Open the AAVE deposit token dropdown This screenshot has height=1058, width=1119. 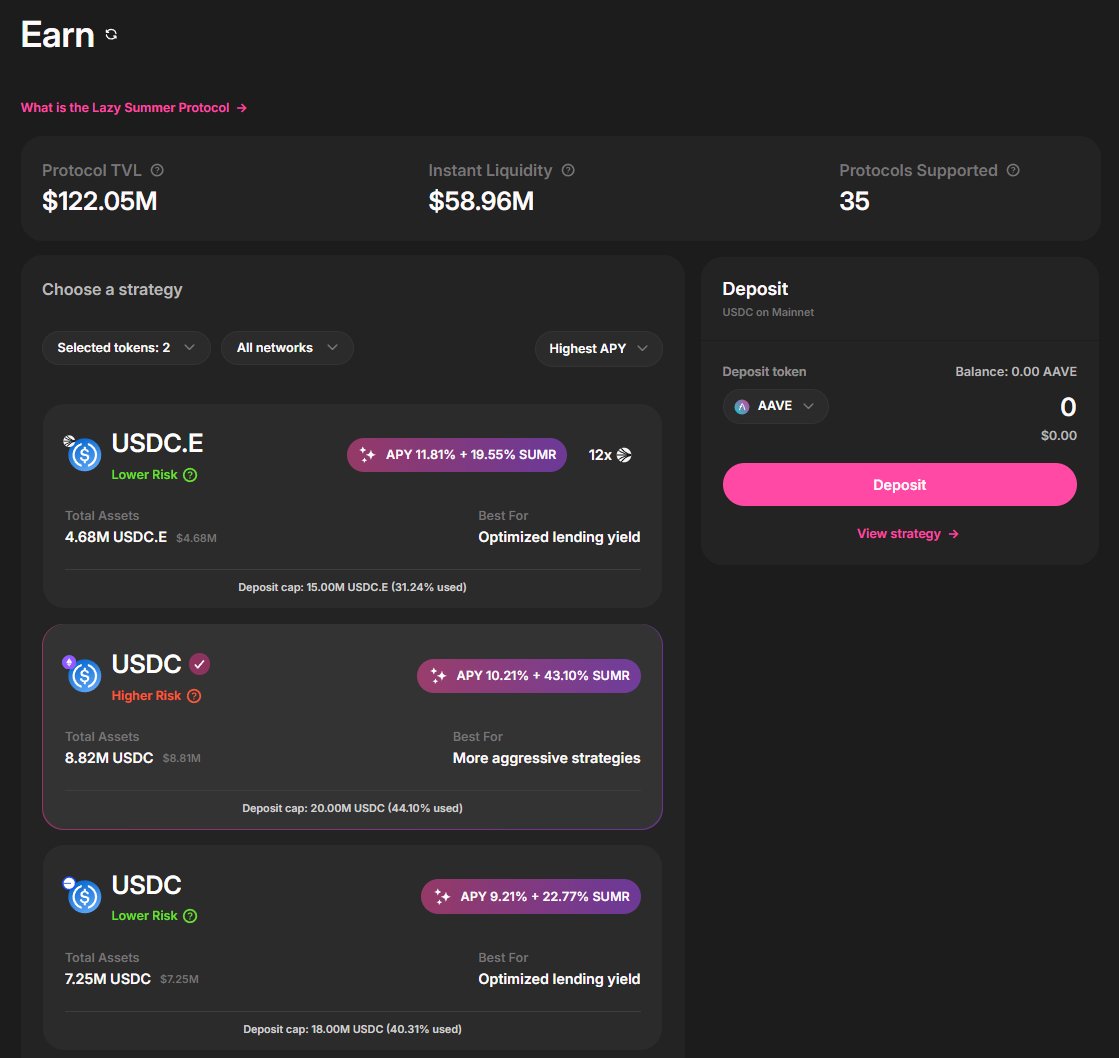pos(776,407)
